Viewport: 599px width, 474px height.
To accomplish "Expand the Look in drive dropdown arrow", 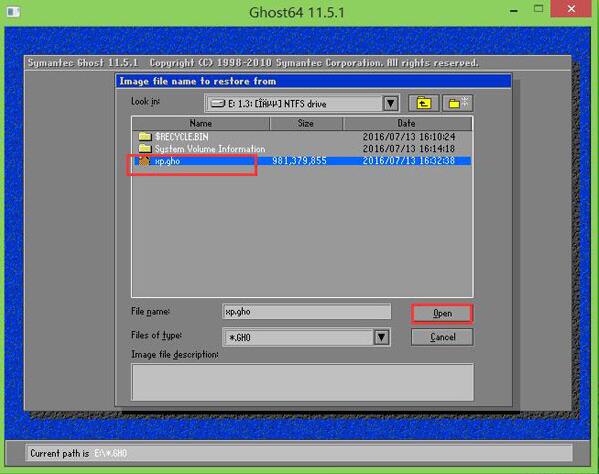I will (x=390, y=104).
